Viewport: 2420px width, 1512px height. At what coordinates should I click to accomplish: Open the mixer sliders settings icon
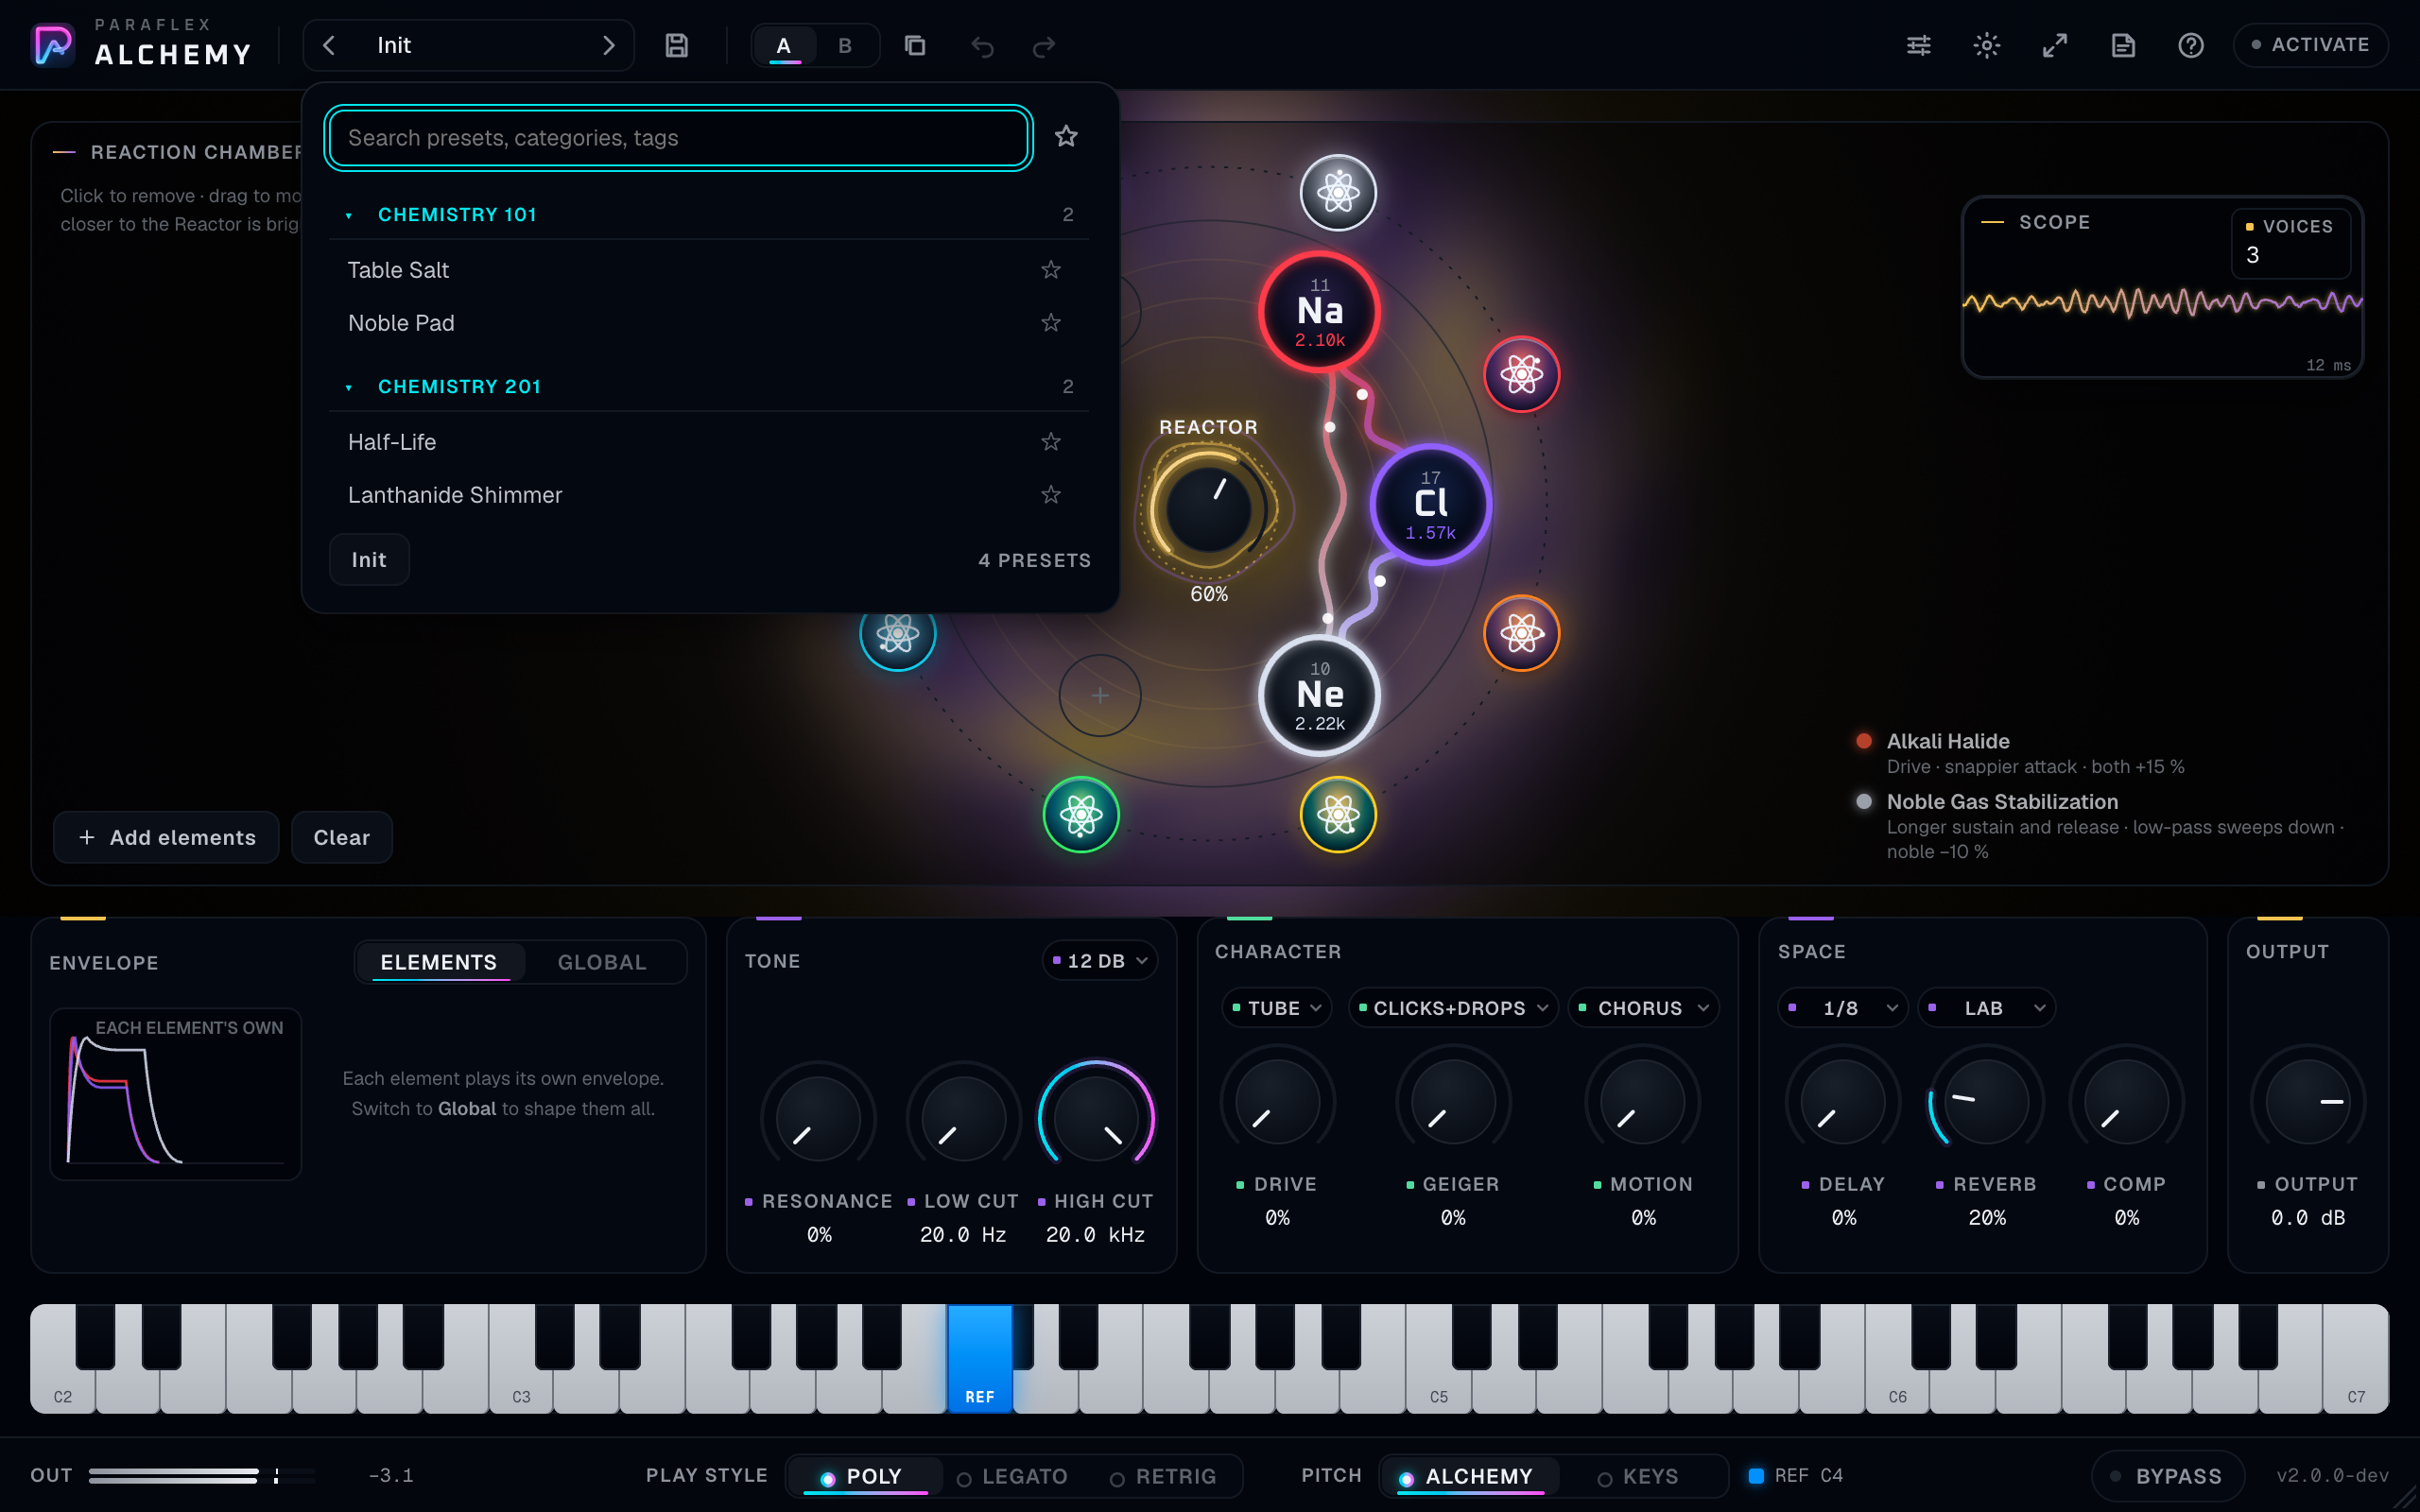tap(1918, 45)
